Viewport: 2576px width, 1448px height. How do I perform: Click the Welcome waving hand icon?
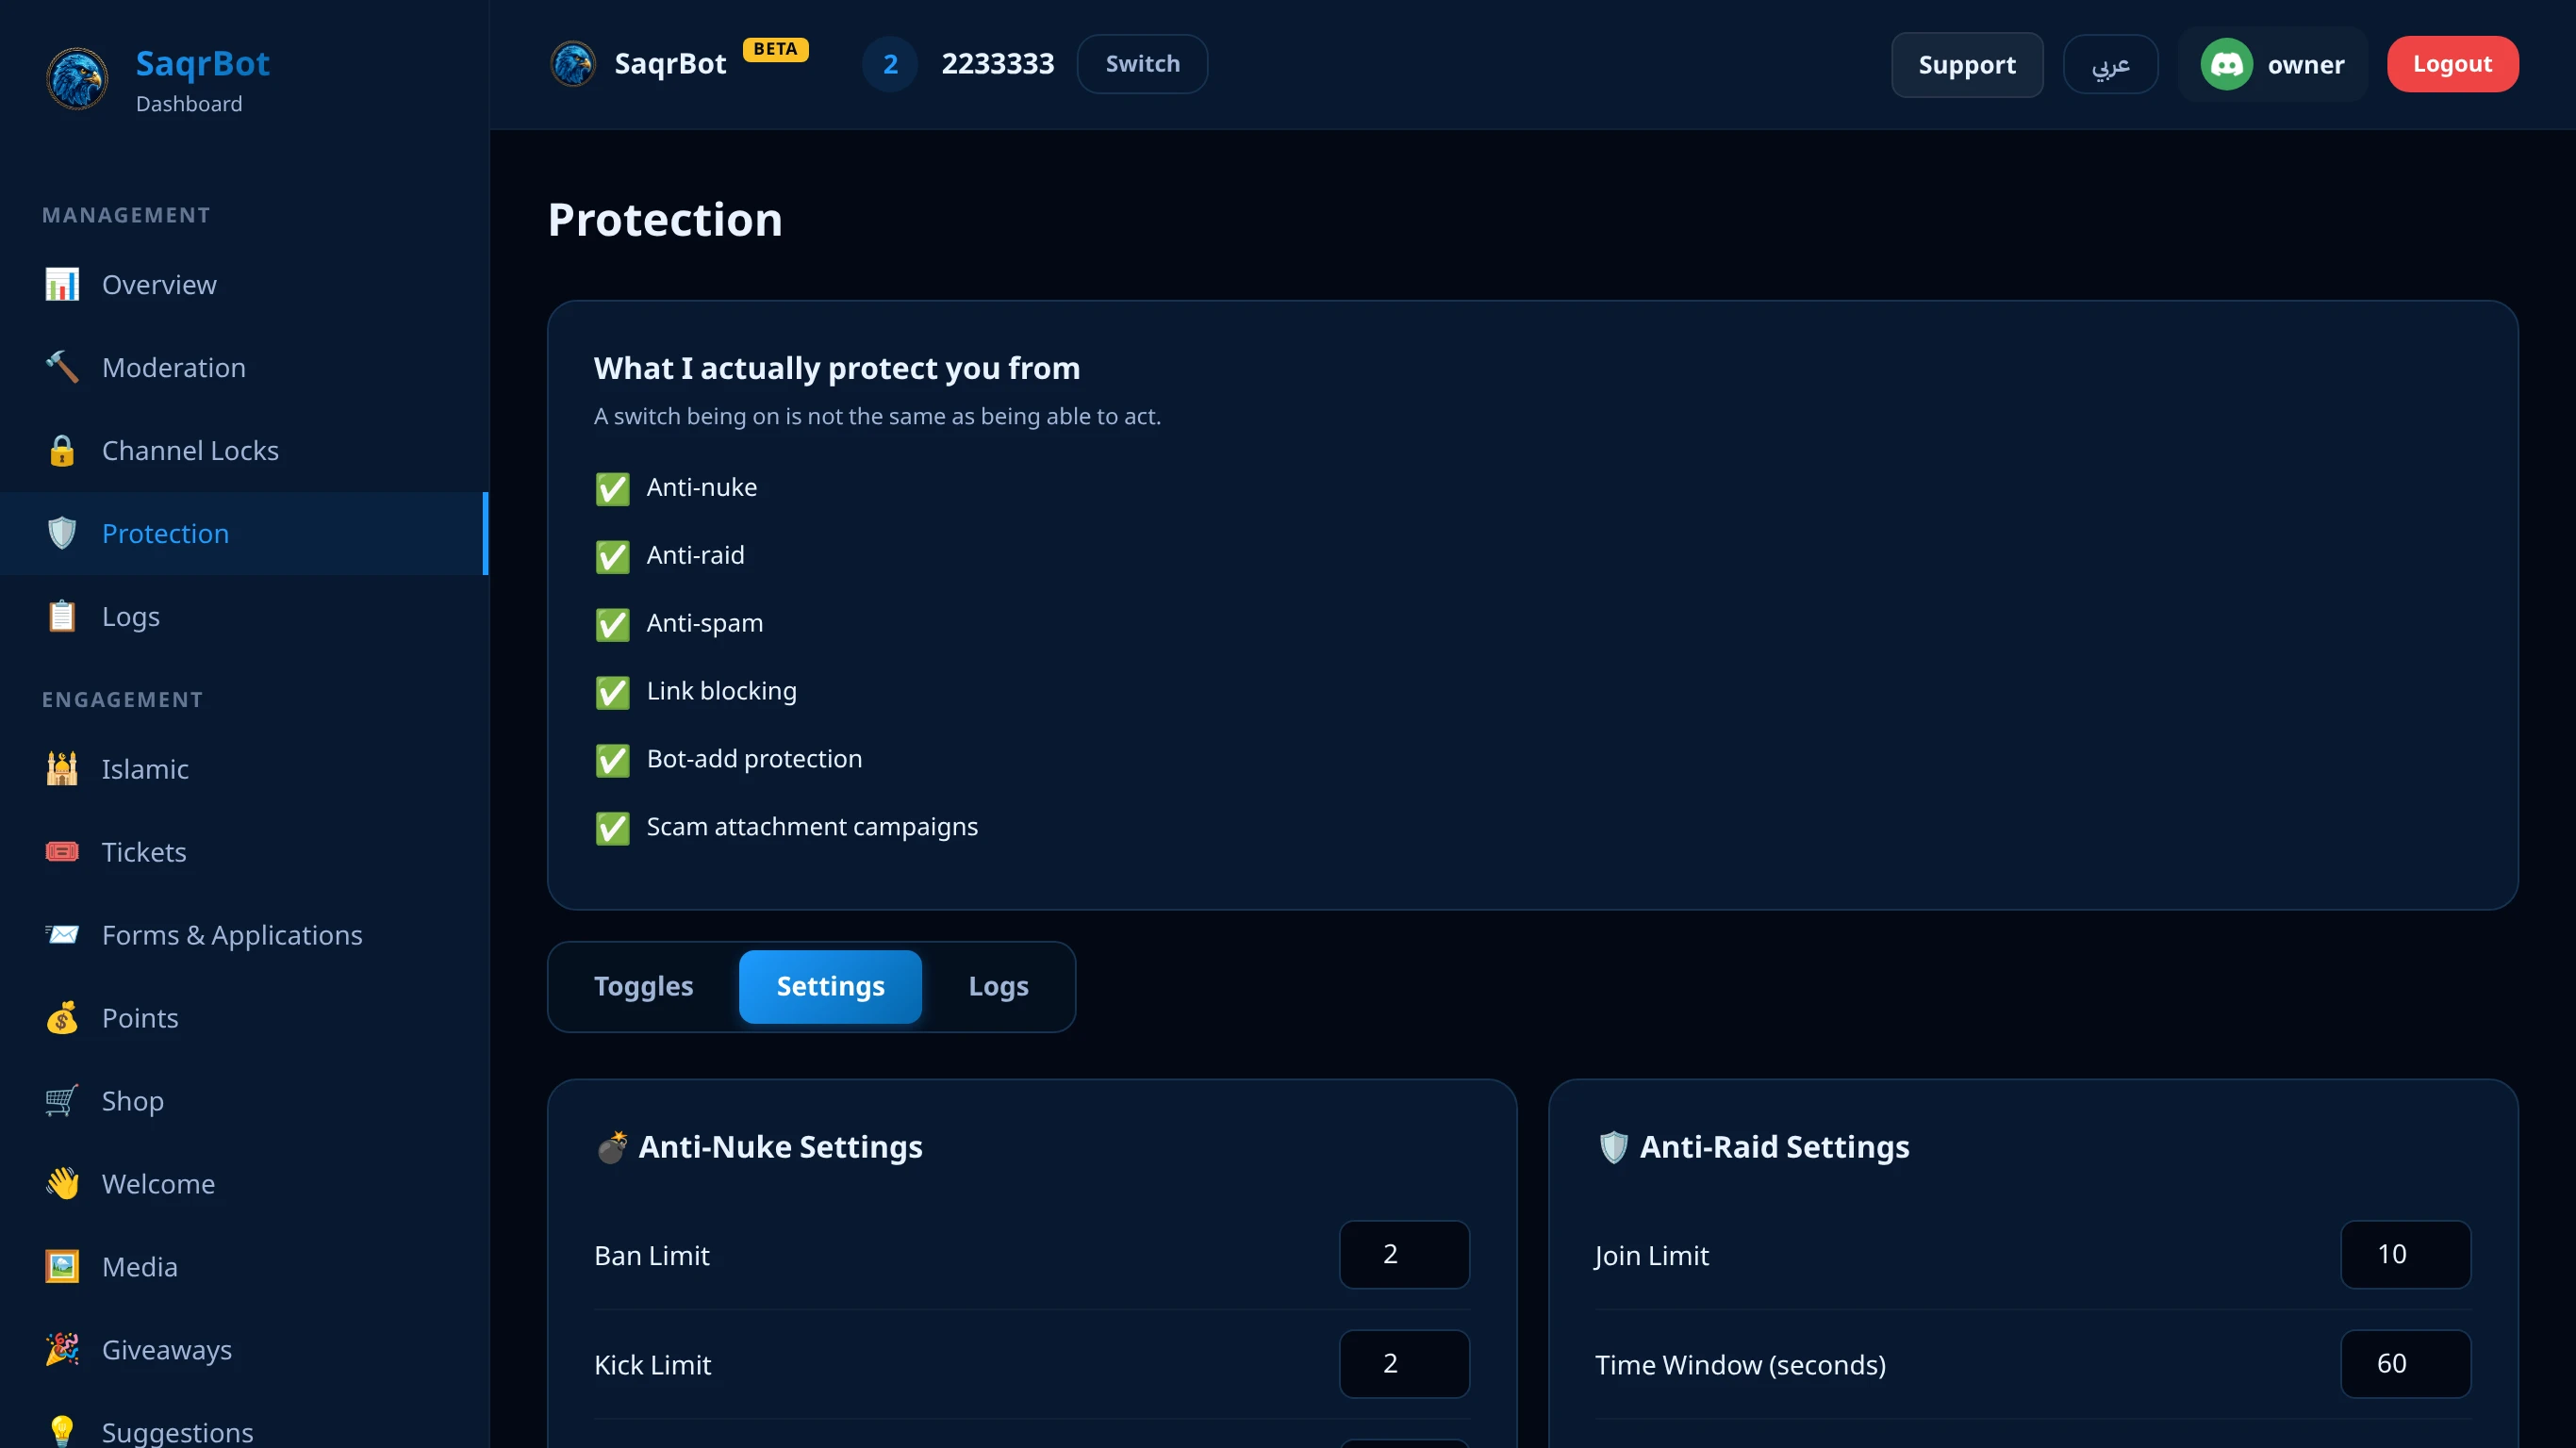62,1184
